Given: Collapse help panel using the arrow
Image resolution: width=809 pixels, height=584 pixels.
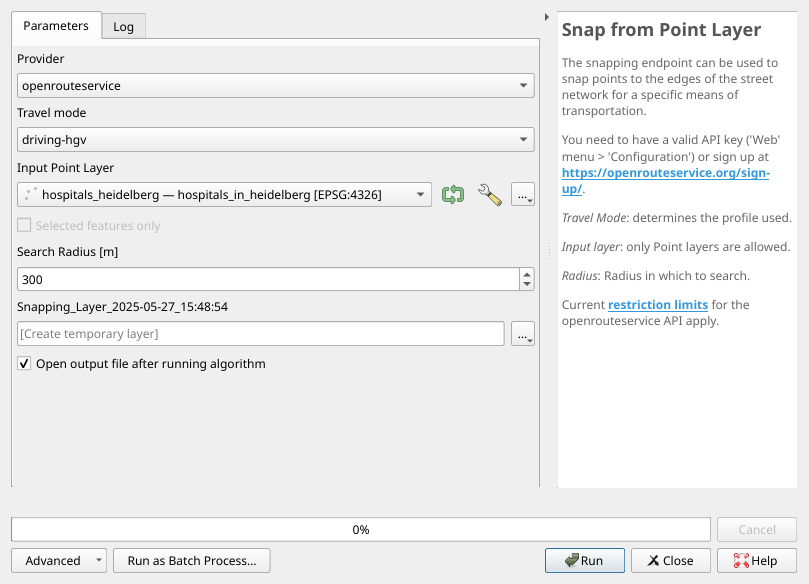Looking at the screenshot, I should [546, 17].
